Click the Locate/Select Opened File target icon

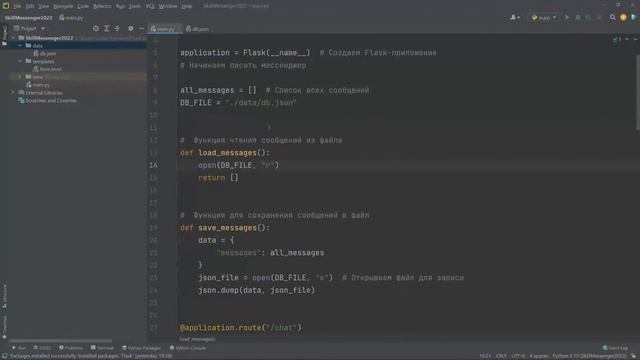(x=96, y=29)
